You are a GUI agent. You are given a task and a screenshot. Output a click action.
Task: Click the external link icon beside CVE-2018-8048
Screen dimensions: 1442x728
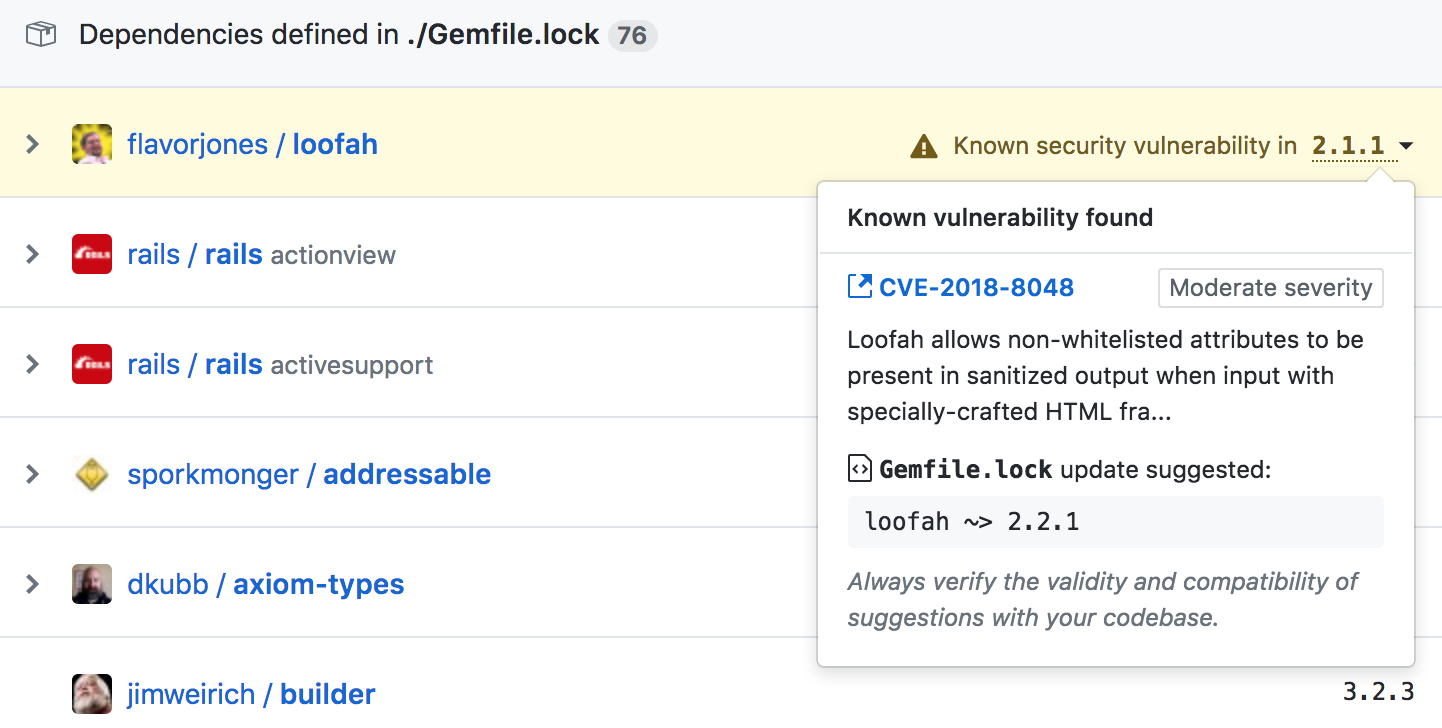point(859,287)
